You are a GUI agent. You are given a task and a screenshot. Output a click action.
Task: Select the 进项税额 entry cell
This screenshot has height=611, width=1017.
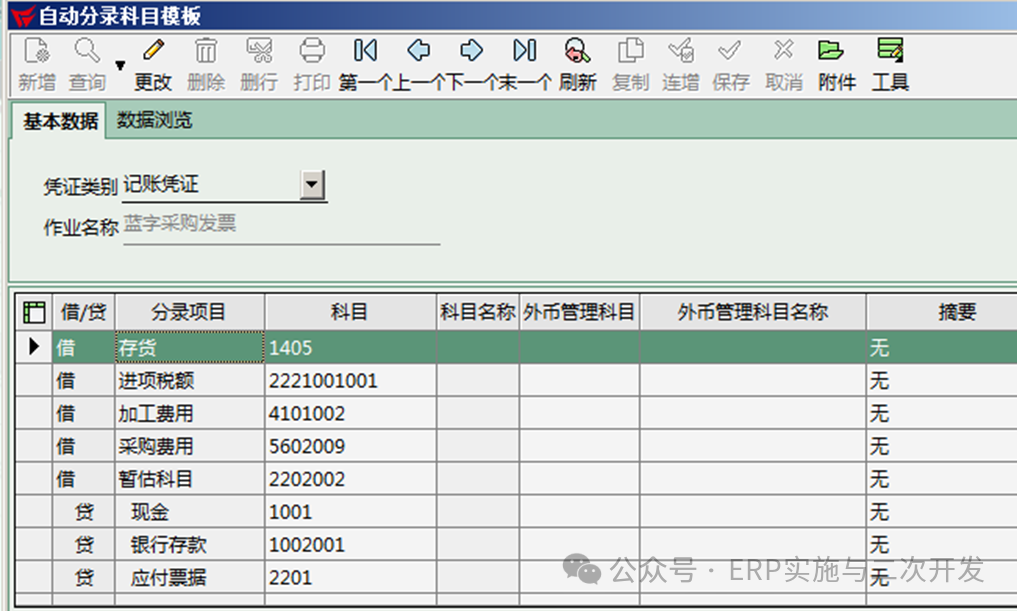[189, 380]
